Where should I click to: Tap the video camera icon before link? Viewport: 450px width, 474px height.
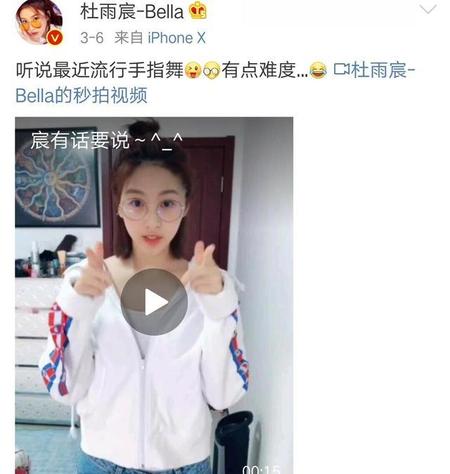tap(341, 70)
